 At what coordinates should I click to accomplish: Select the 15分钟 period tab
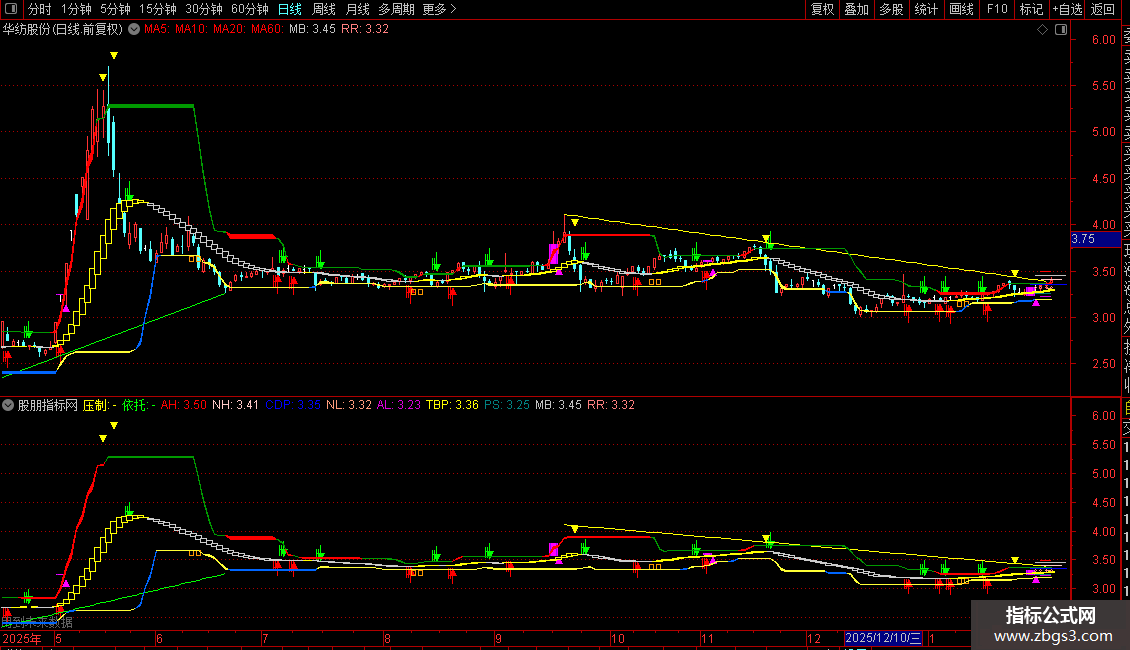(157, 9)
